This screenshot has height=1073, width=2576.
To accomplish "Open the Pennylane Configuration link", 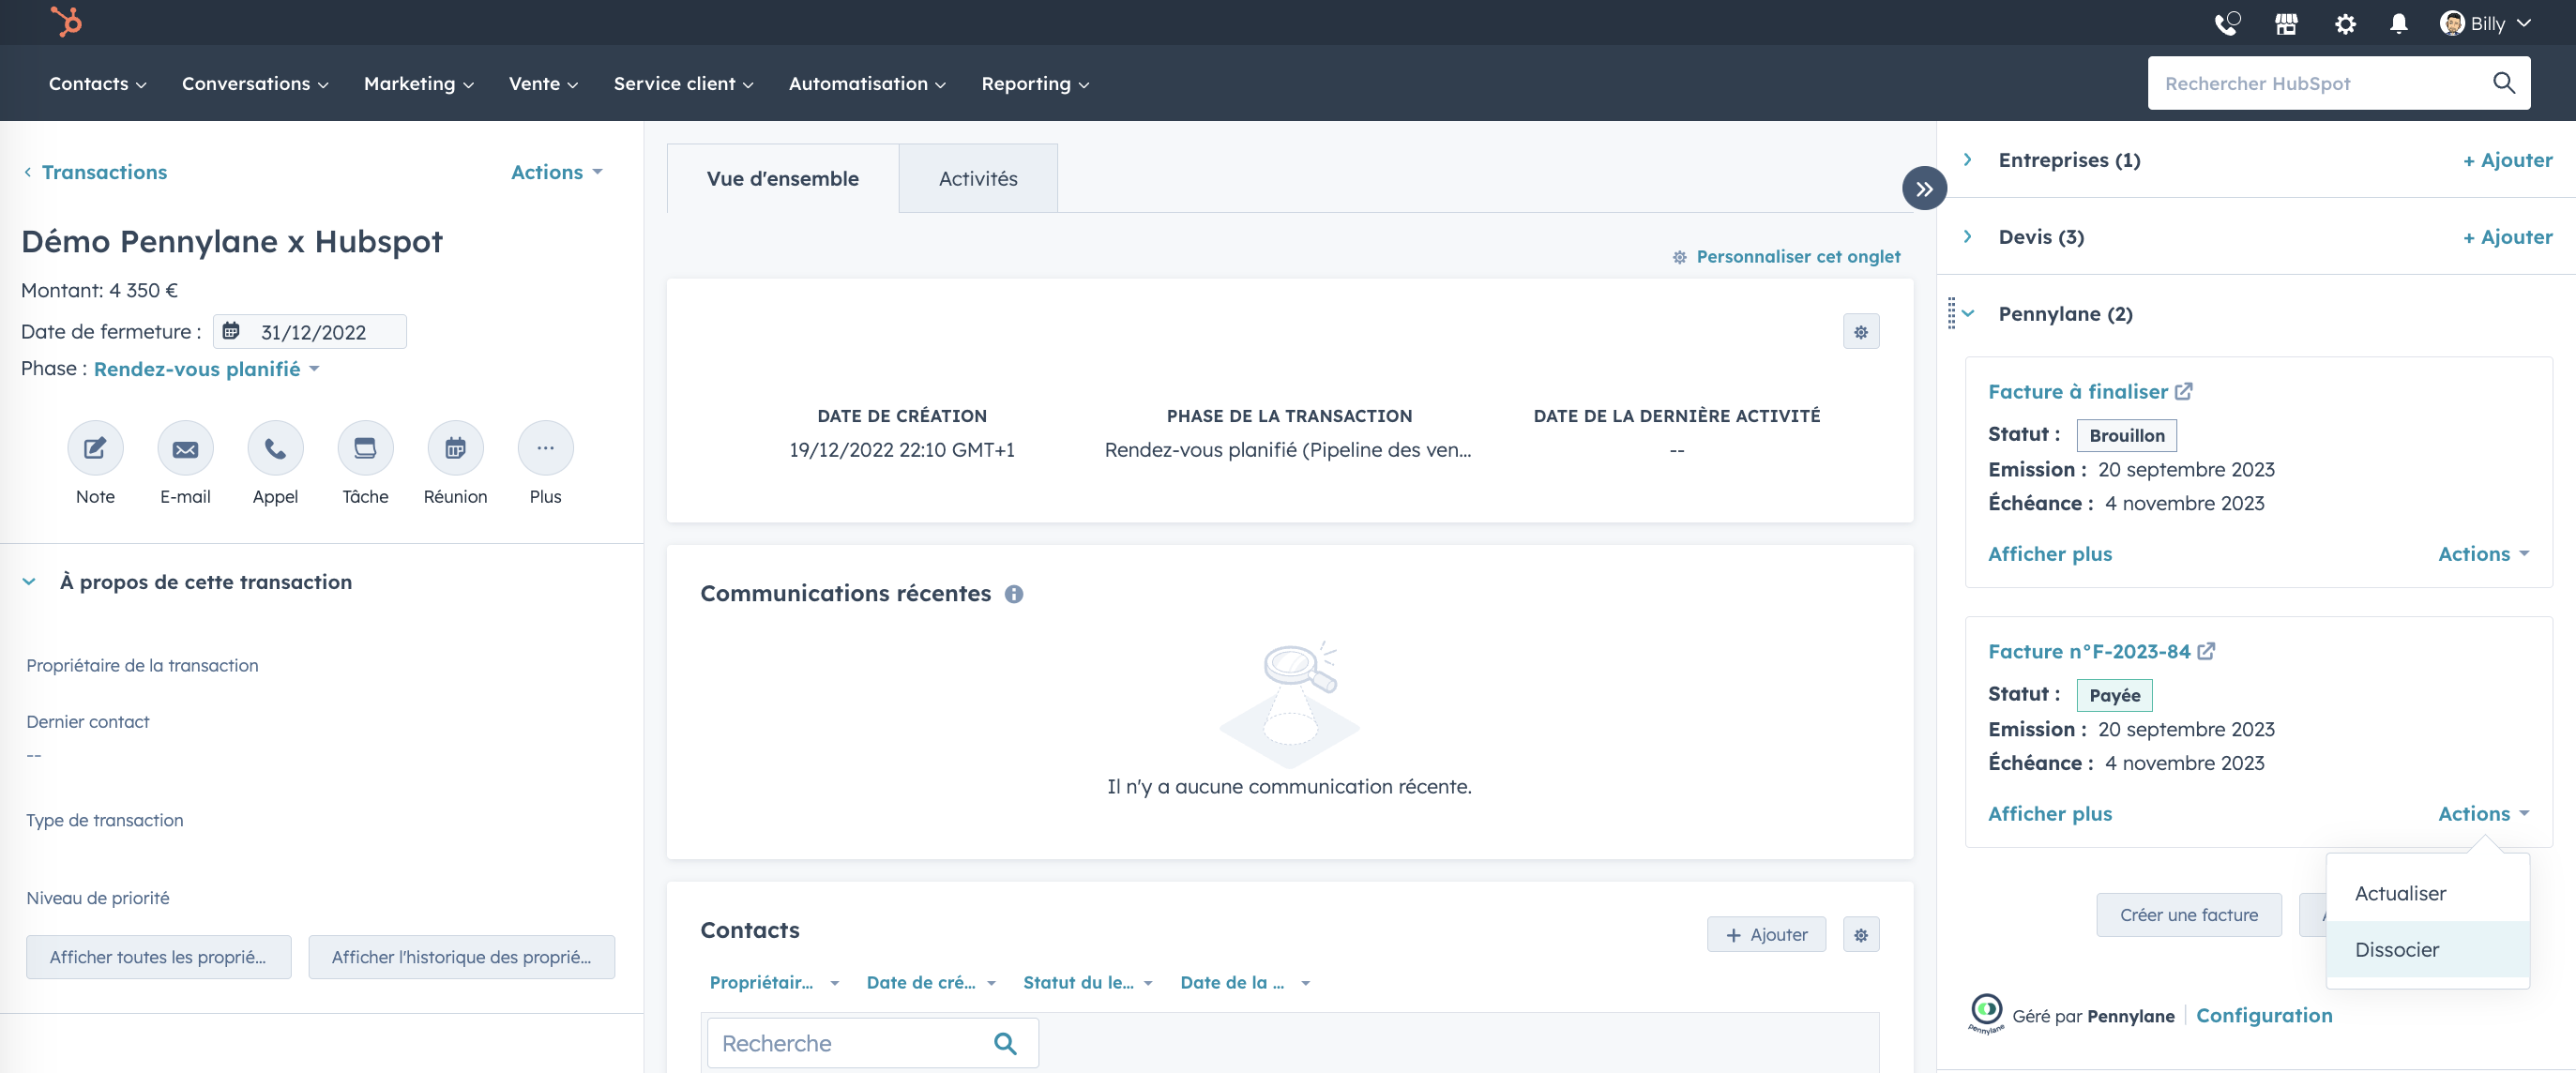I will coord(2263,1015).
